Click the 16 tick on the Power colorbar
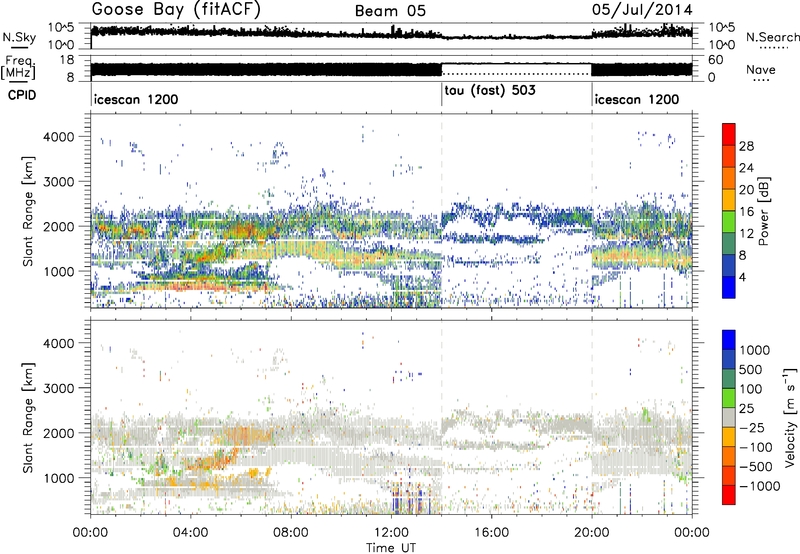This screenshot has width=800, height=554. [x=746, y=212]
